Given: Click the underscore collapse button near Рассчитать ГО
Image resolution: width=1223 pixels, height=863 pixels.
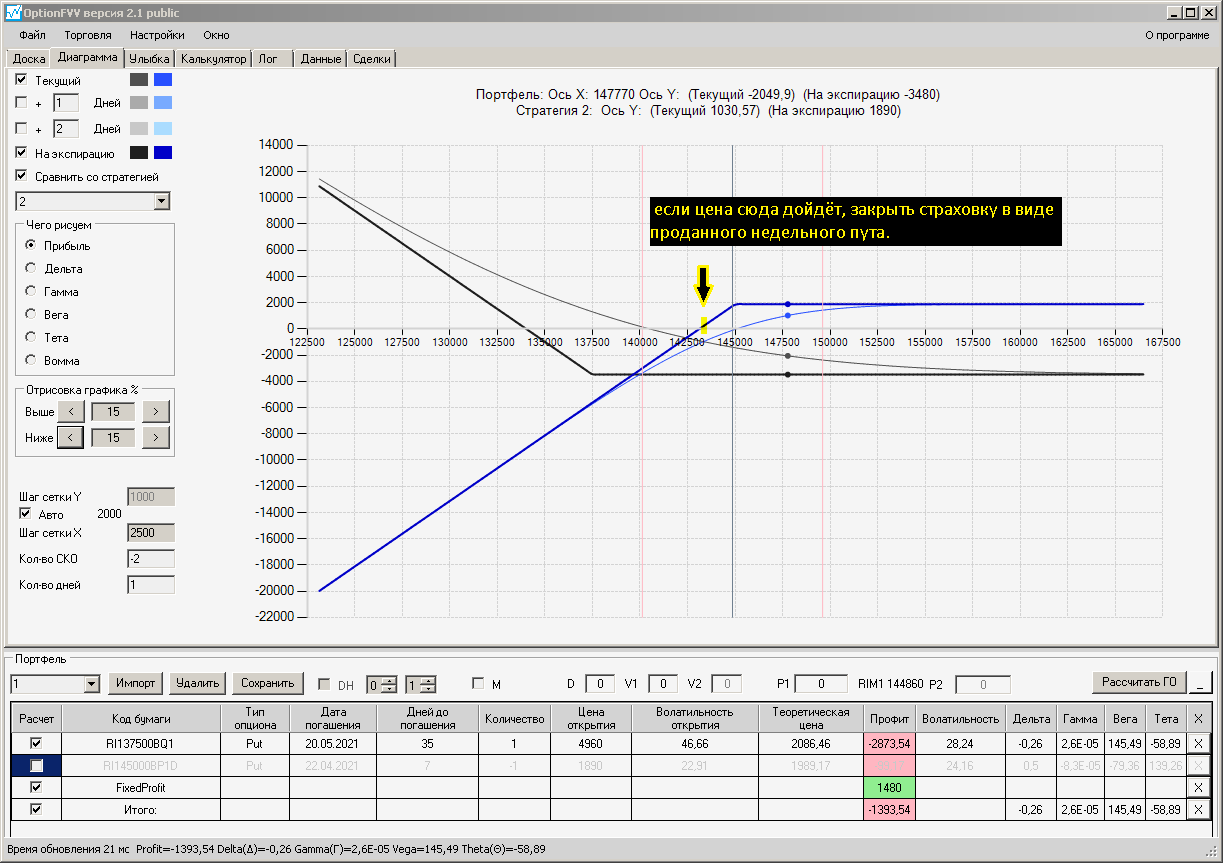Looking at the screenshot, I should coord(1200,682).
